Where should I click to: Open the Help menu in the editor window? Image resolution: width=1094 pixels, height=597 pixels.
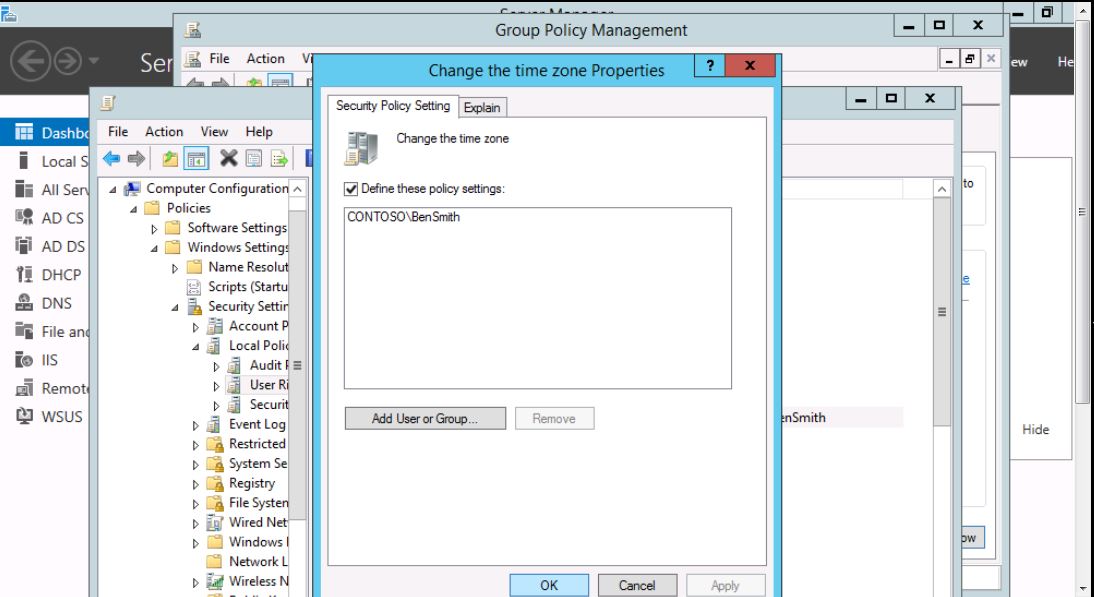click(259, 131)
